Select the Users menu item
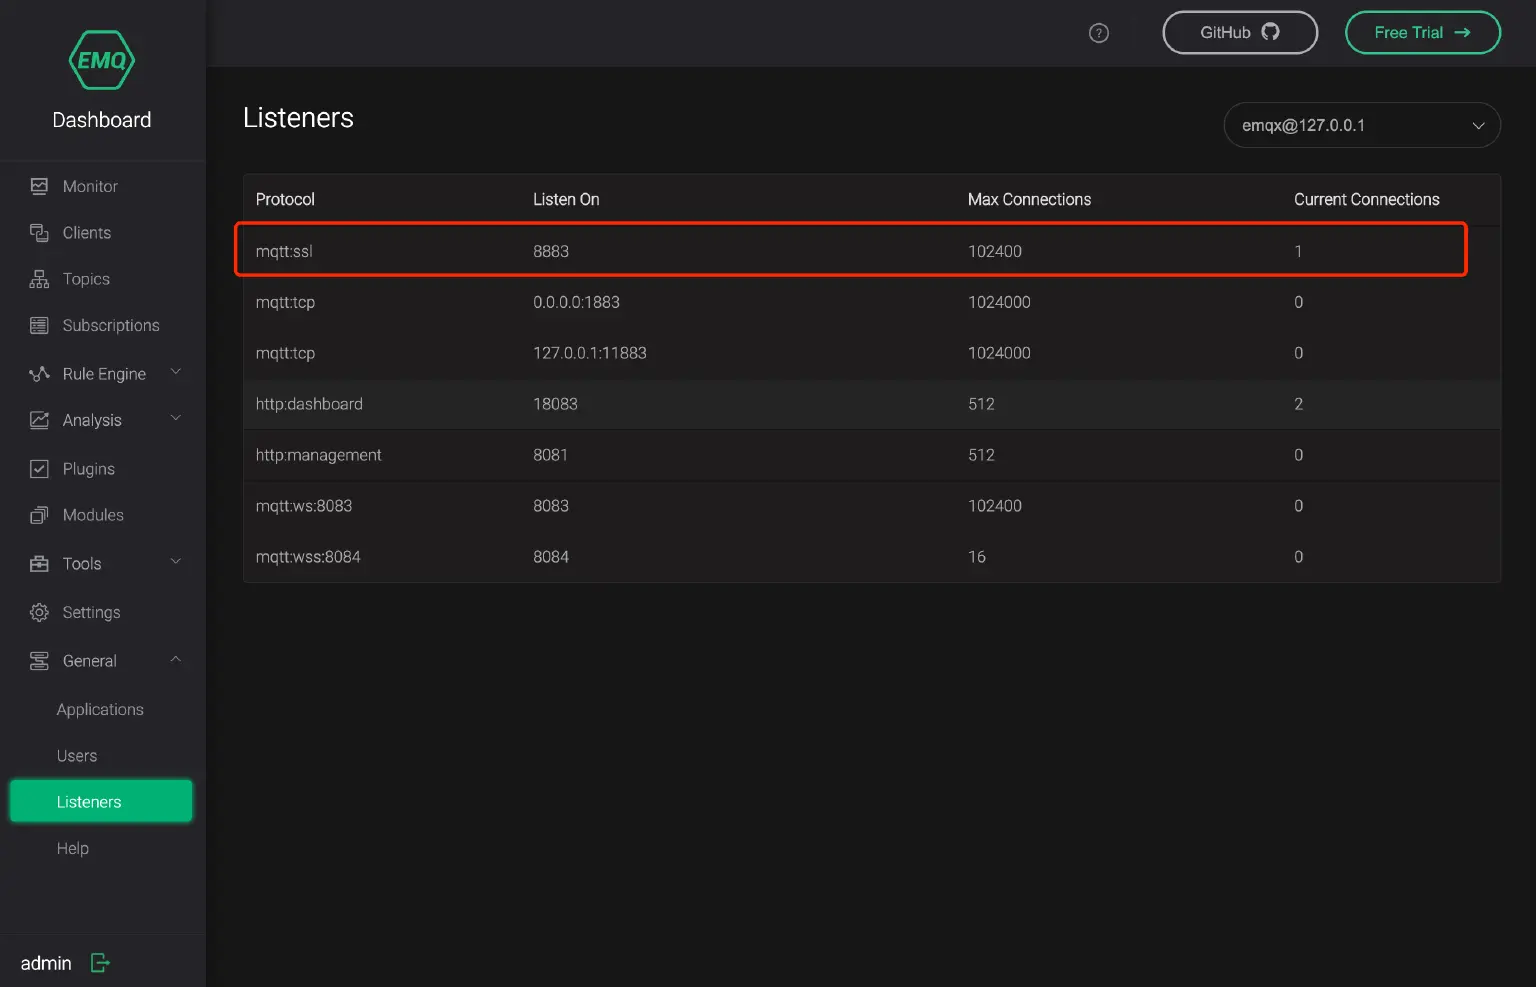 [x=77, y=755]
